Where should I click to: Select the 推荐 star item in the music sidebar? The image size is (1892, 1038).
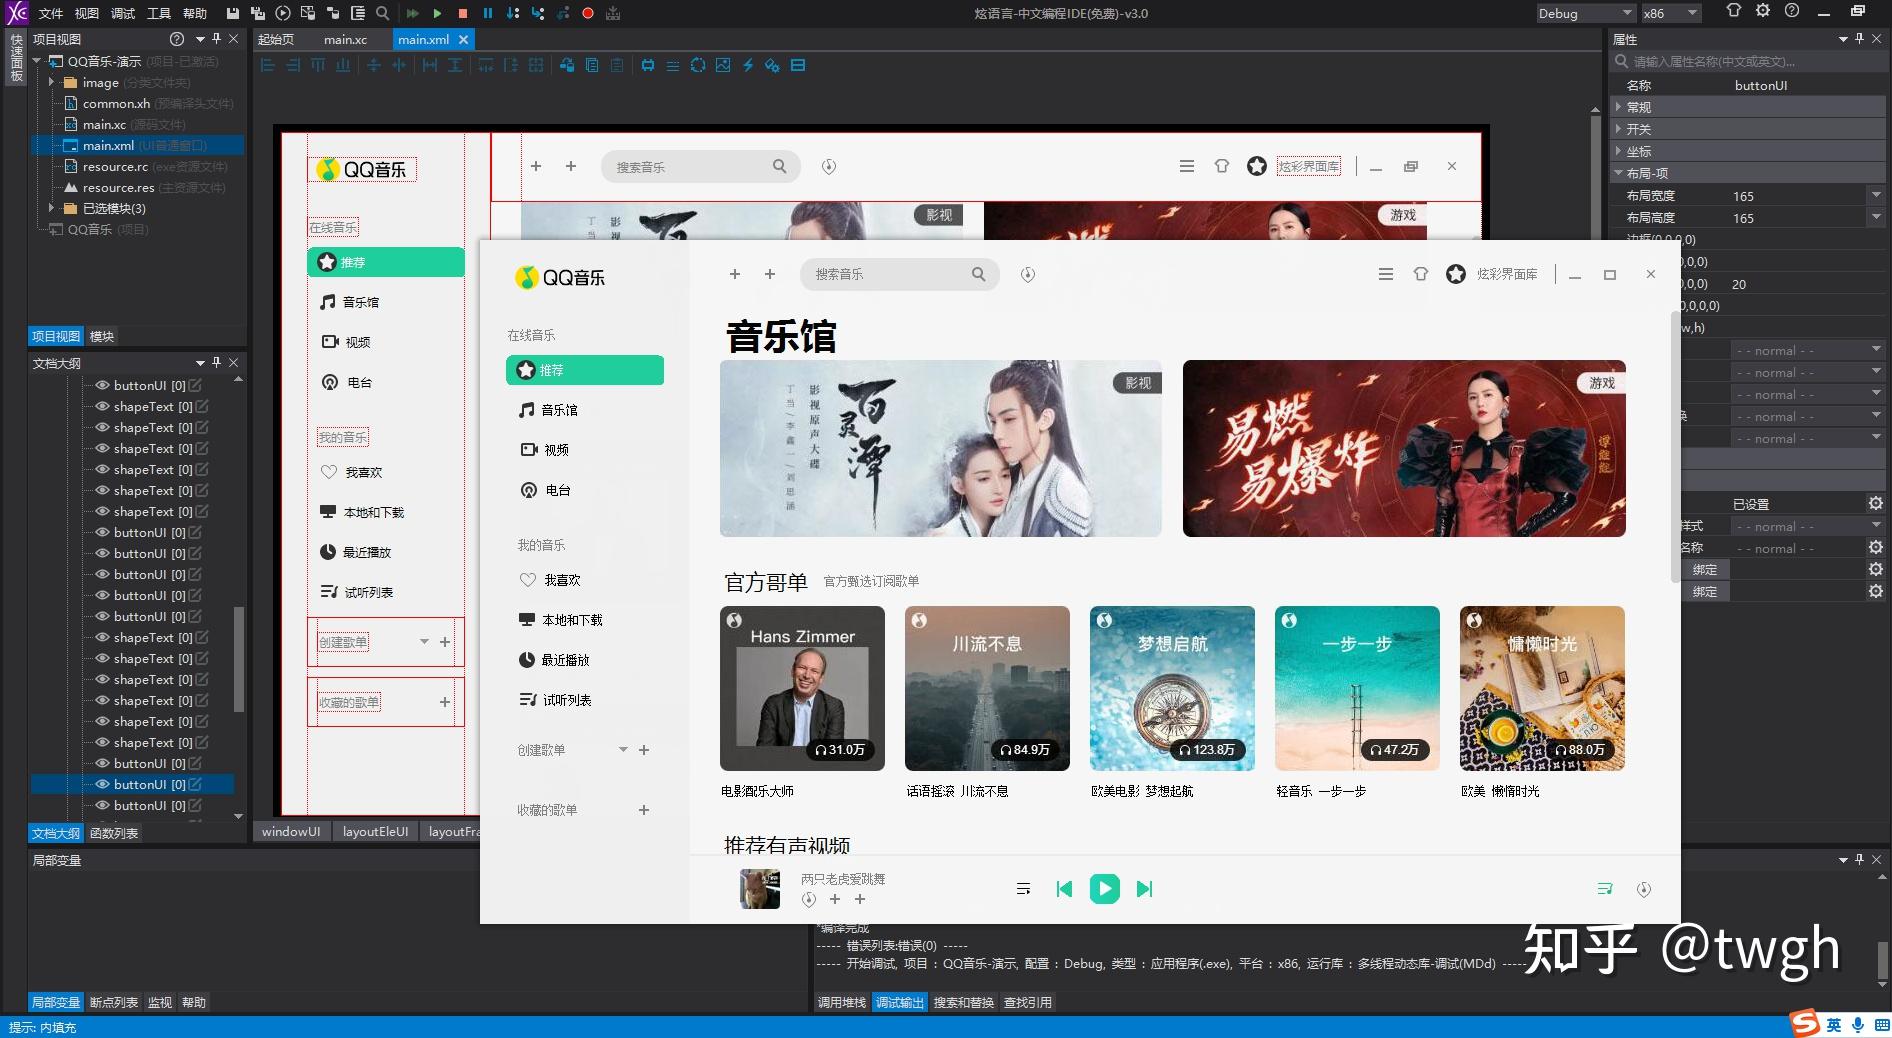585,370
